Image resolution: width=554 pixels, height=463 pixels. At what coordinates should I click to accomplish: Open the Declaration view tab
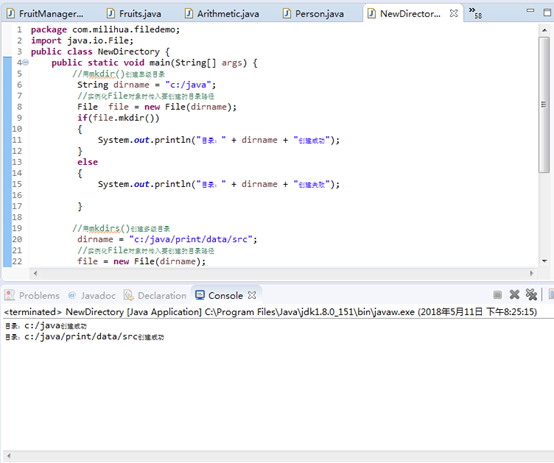coord(155,295)
